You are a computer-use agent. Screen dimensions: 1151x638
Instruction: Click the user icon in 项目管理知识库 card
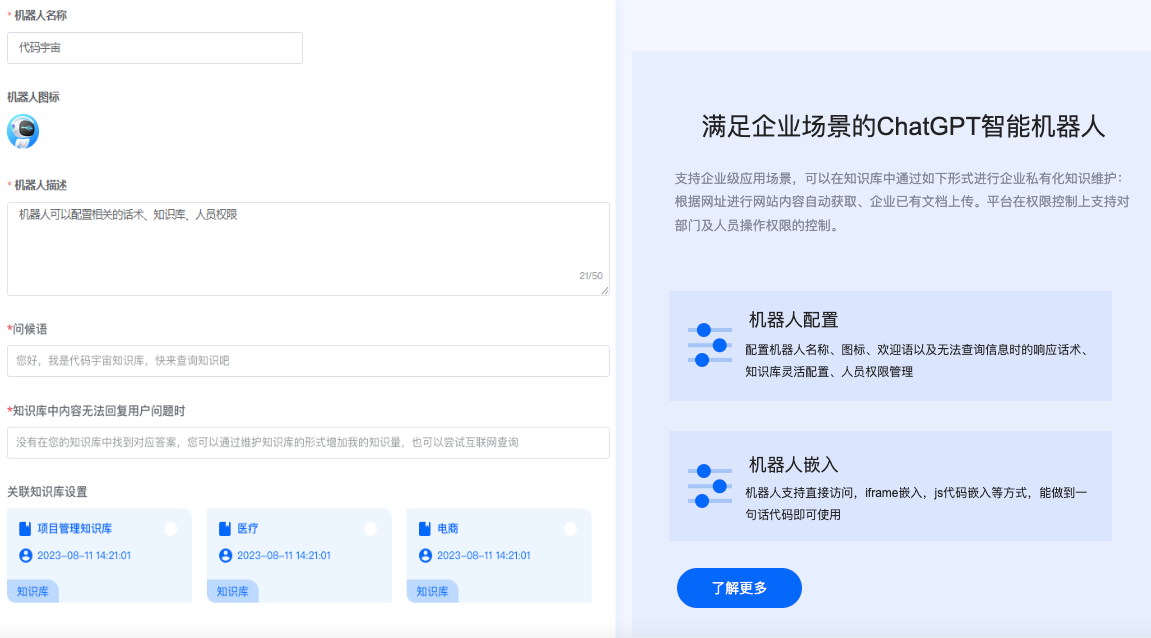point(26,556)
